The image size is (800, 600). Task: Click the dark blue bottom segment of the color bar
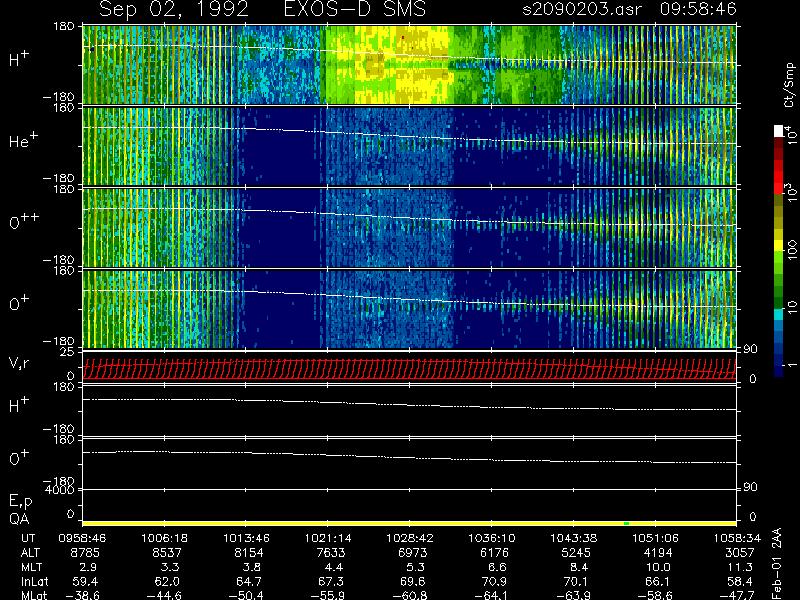779,370
